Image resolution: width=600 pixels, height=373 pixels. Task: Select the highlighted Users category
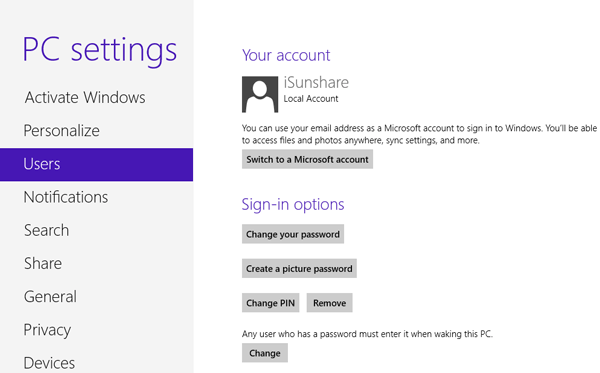click(x=96, y=165)
